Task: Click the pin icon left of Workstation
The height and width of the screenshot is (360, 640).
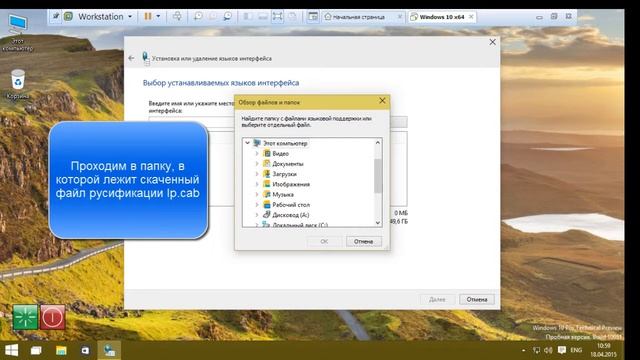Action: 56,16
